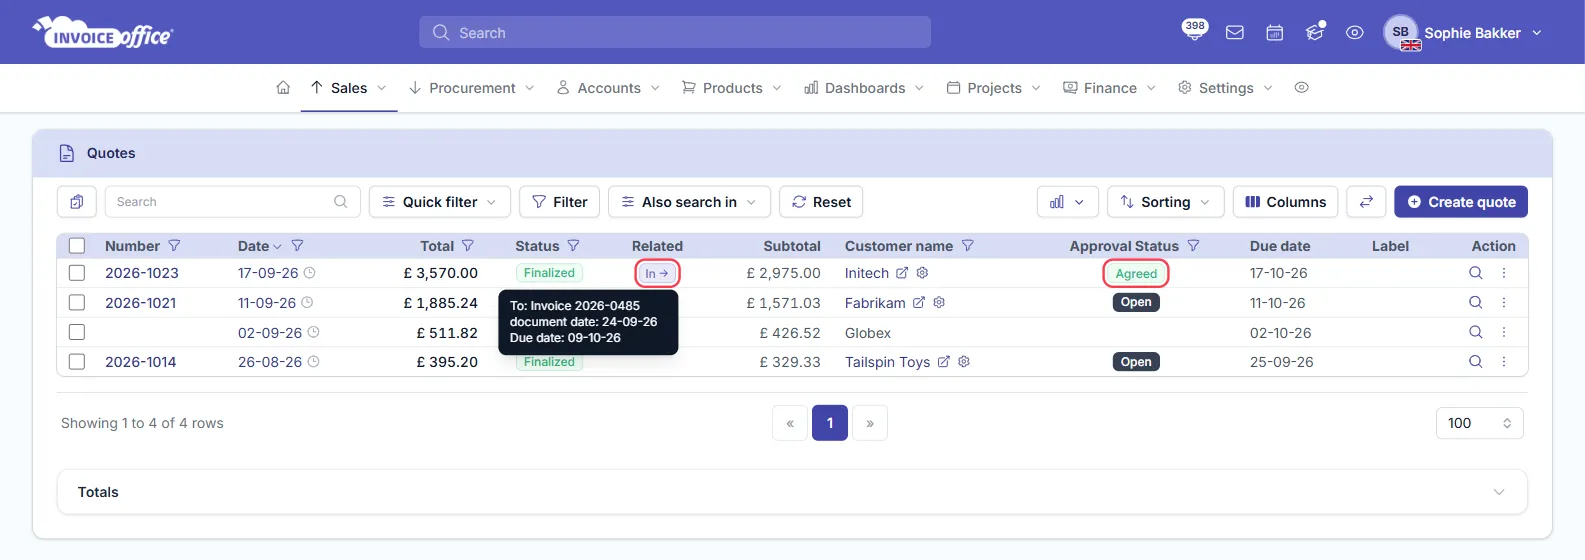
Task: Tick checkbox for Globex quote row
Action: point(77,332)
